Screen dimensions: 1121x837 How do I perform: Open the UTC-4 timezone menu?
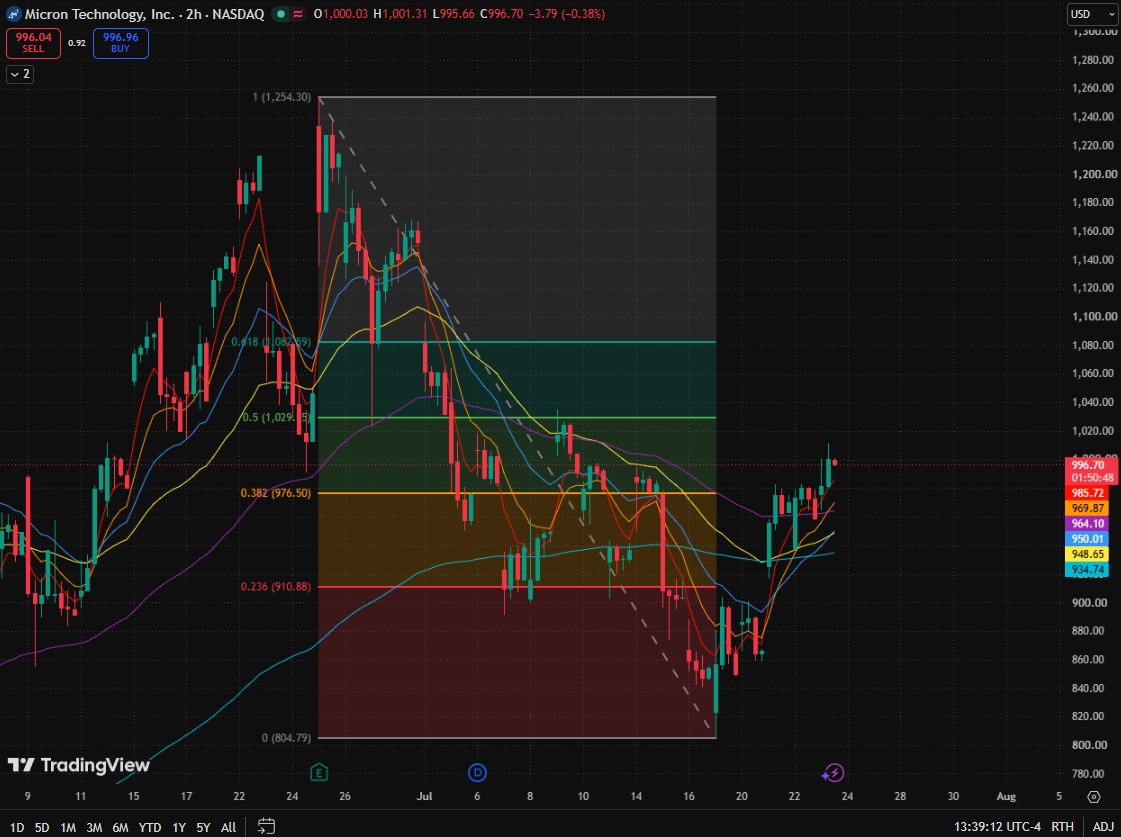tap(997, 826)
